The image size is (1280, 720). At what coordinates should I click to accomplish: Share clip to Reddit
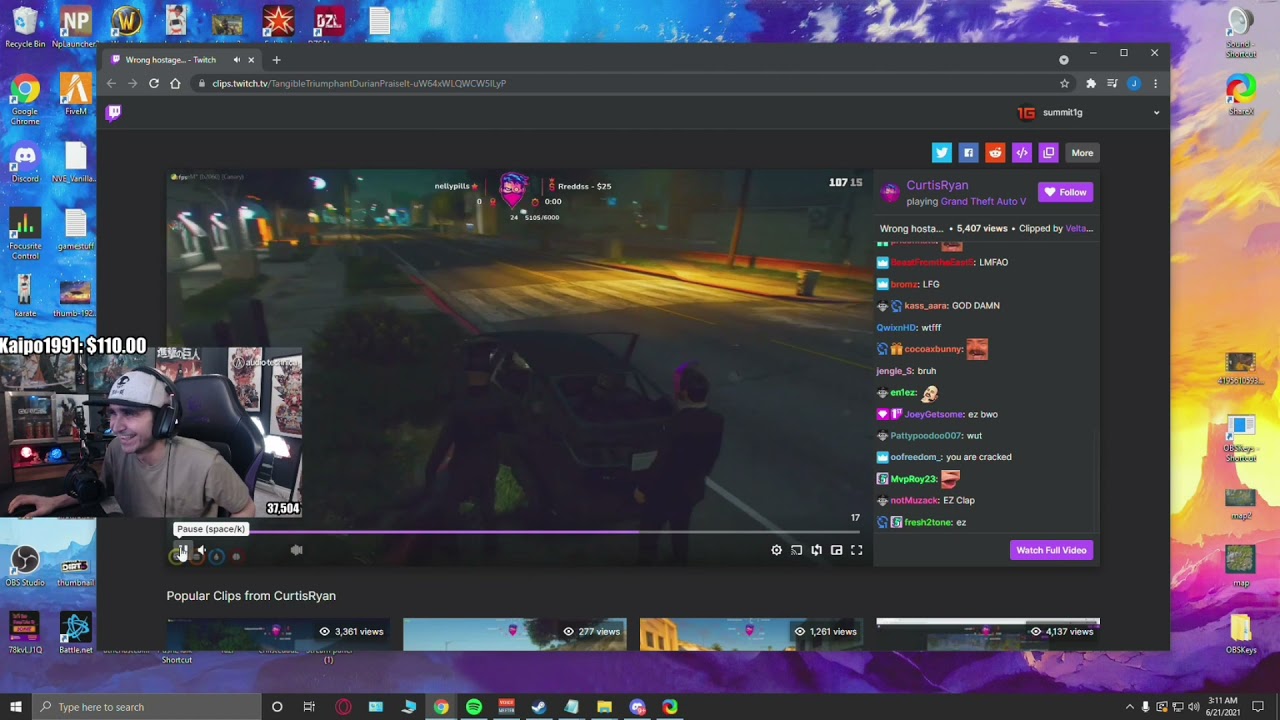[994, 152]
